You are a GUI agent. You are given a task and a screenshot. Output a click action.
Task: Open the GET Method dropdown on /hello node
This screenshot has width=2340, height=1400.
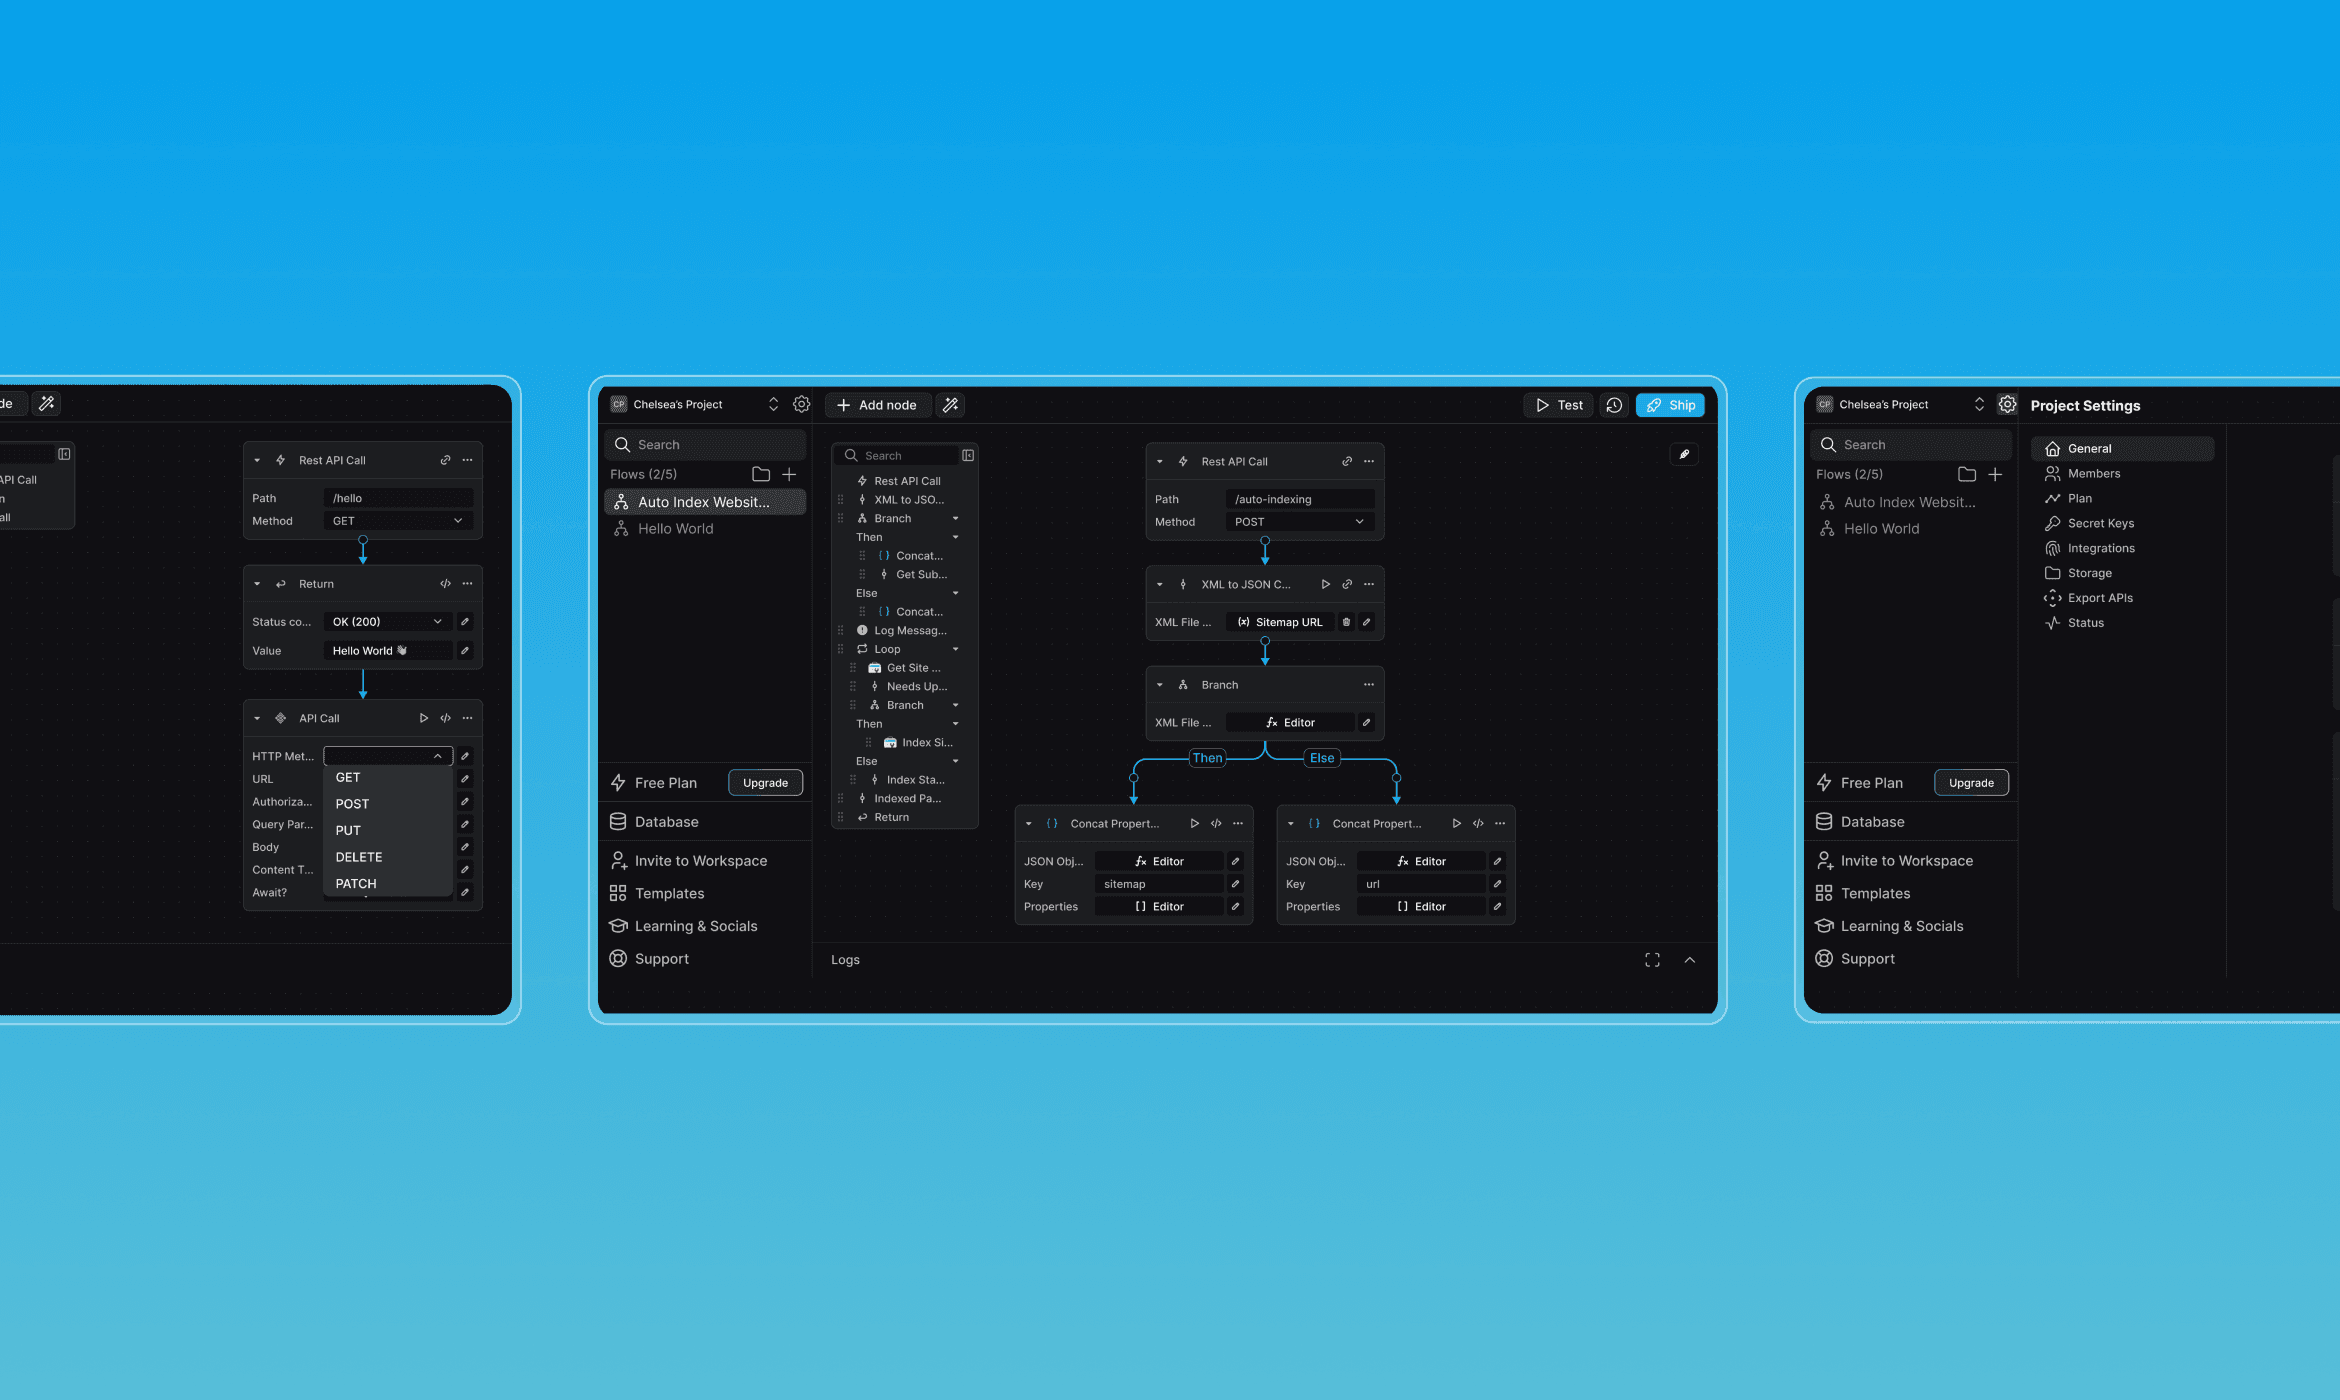tap(397, 521)
